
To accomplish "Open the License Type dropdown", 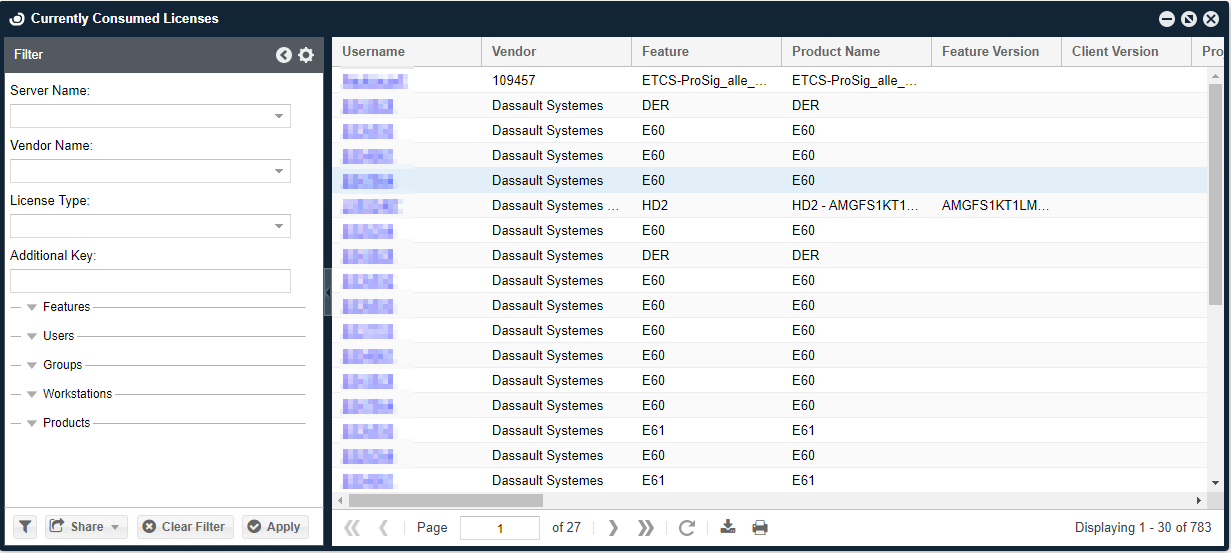I will click(x=279, y=226).
